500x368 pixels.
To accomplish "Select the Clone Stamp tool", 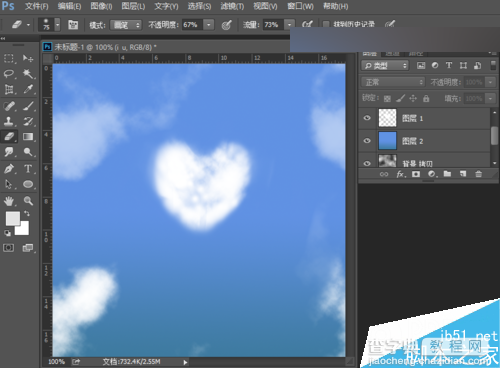I will click(9, 121).
